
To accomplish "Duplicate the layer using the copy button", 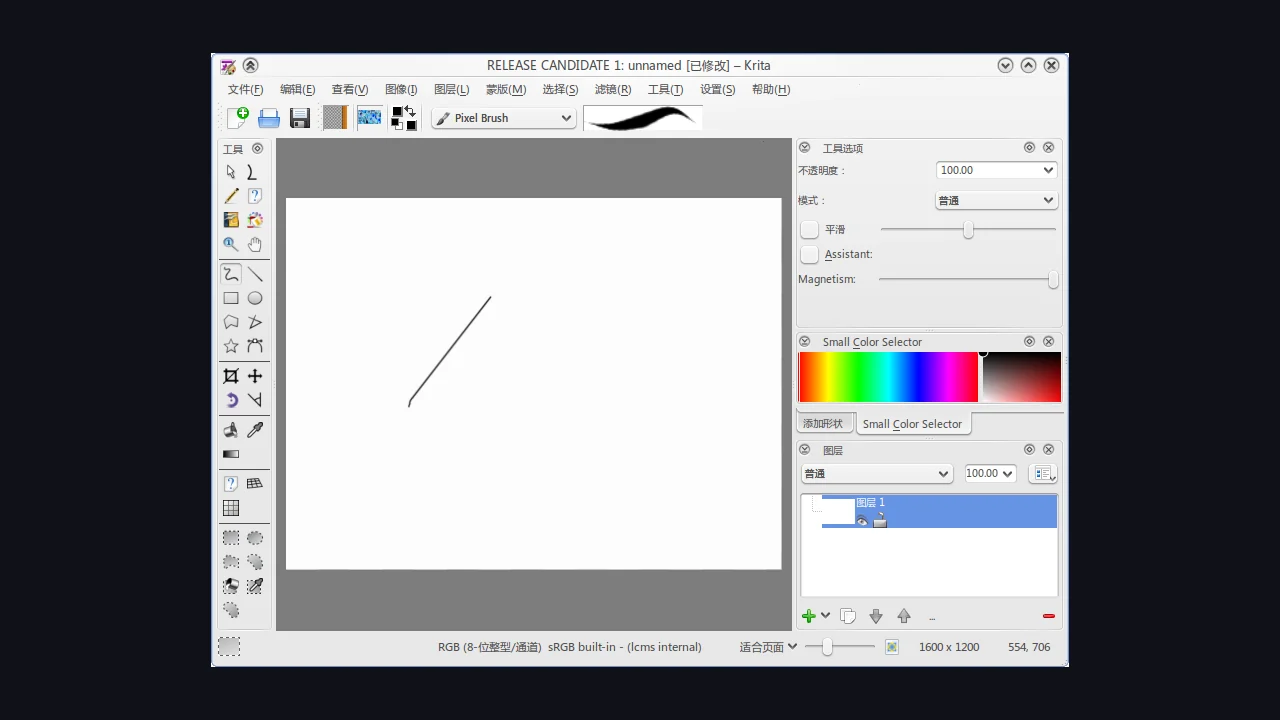I will (x=848, y=616).
